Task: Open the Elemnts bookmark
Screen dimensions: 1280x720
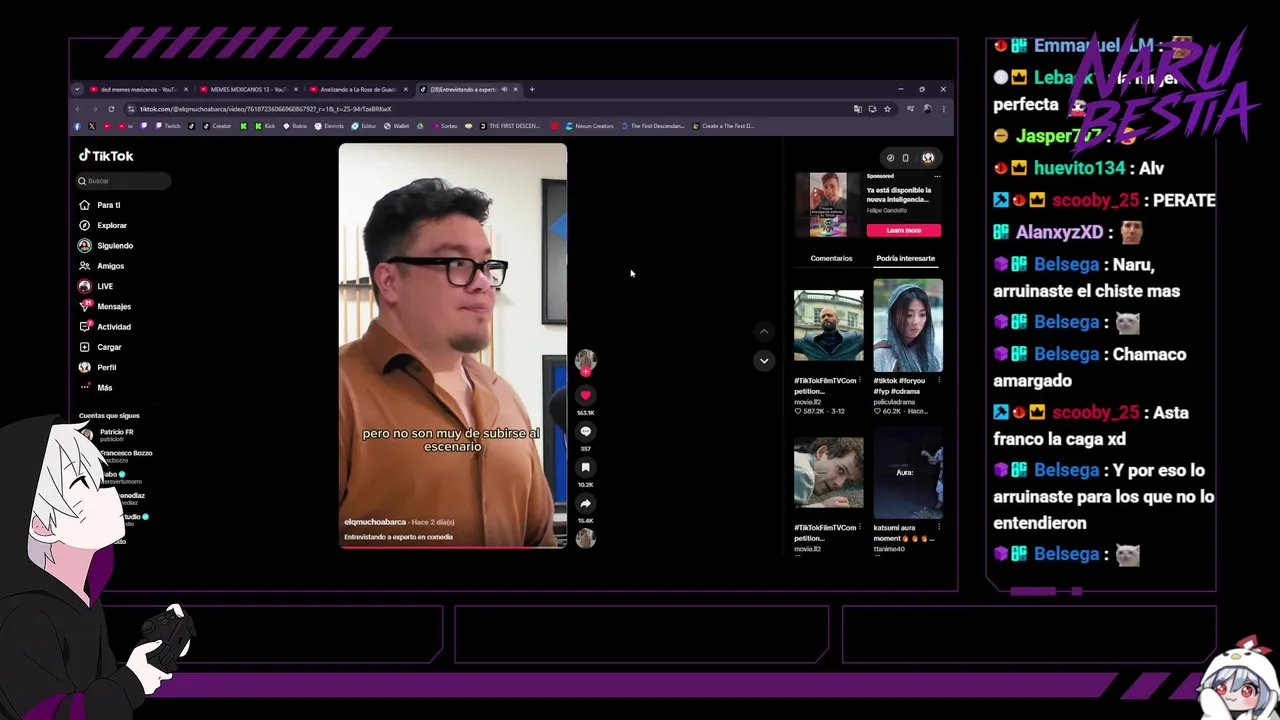Action: (x=329, y=126)
